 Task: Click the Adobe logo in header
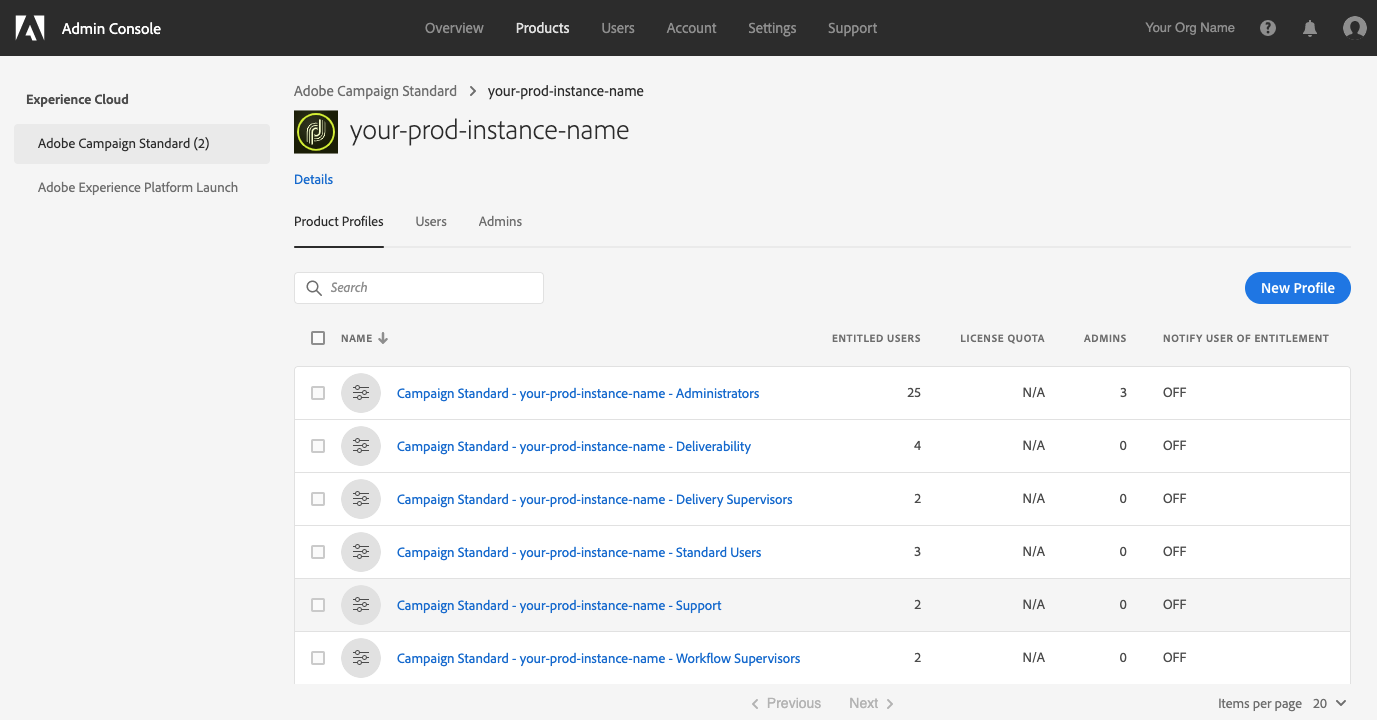pyautogui.click(x=30, y=28)
